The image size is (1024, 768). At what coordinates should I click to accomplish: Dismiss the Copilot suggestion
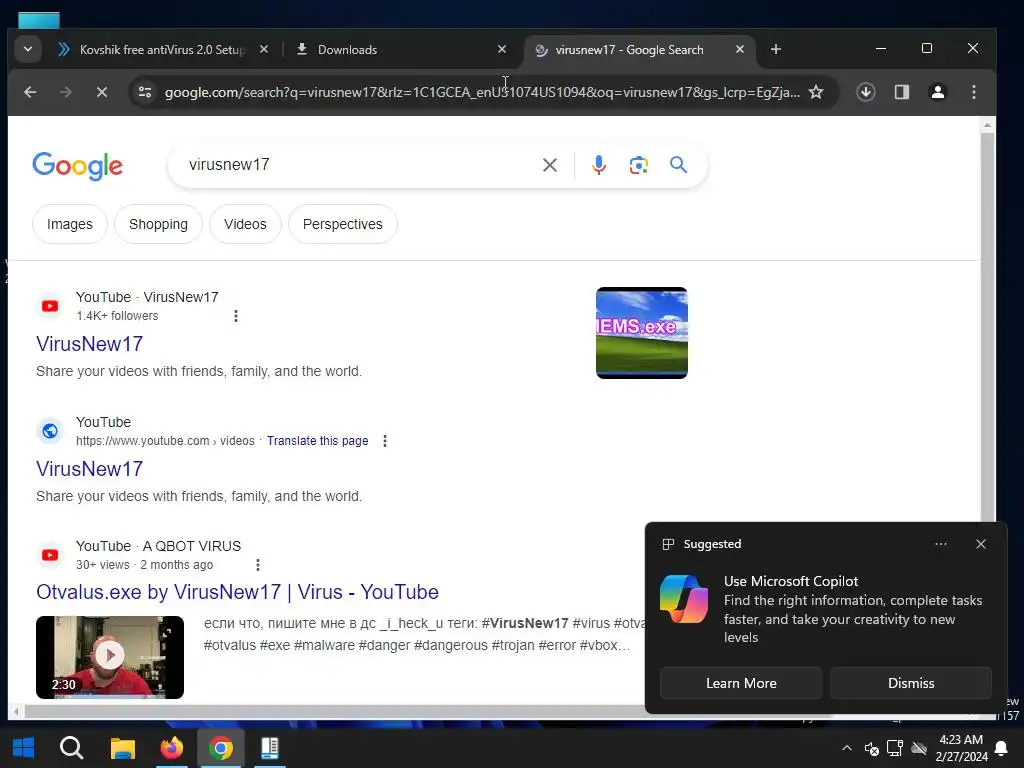point(910,683)
